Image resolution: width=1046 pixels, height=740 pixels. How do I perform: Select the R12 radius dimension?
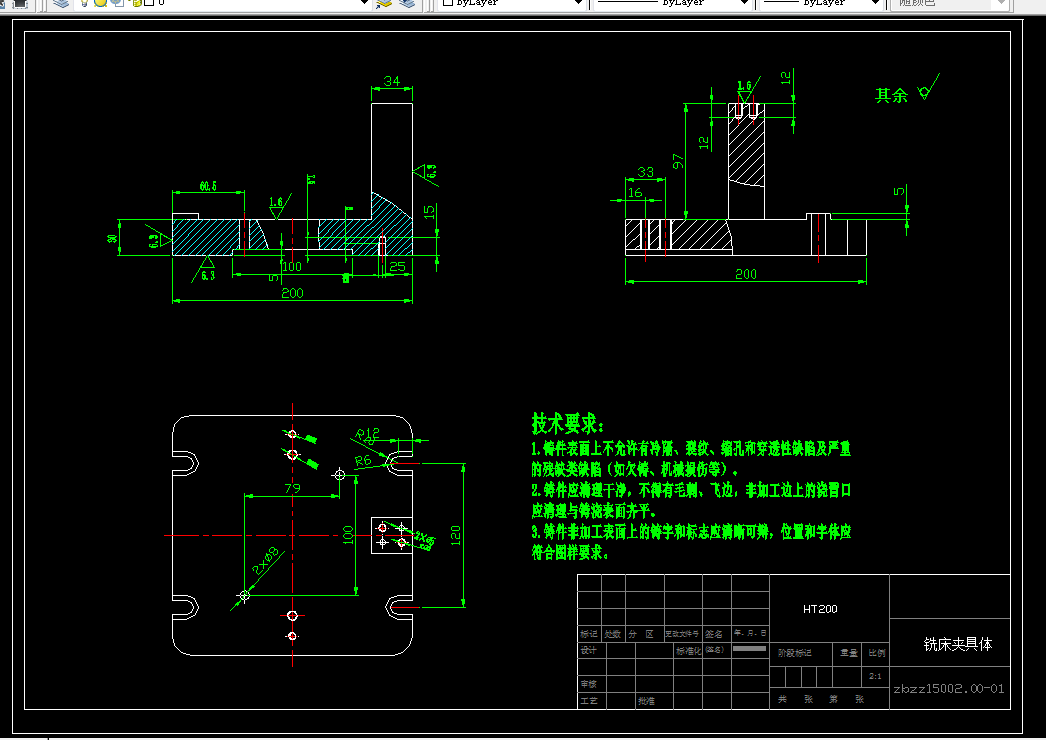point(367,434)
